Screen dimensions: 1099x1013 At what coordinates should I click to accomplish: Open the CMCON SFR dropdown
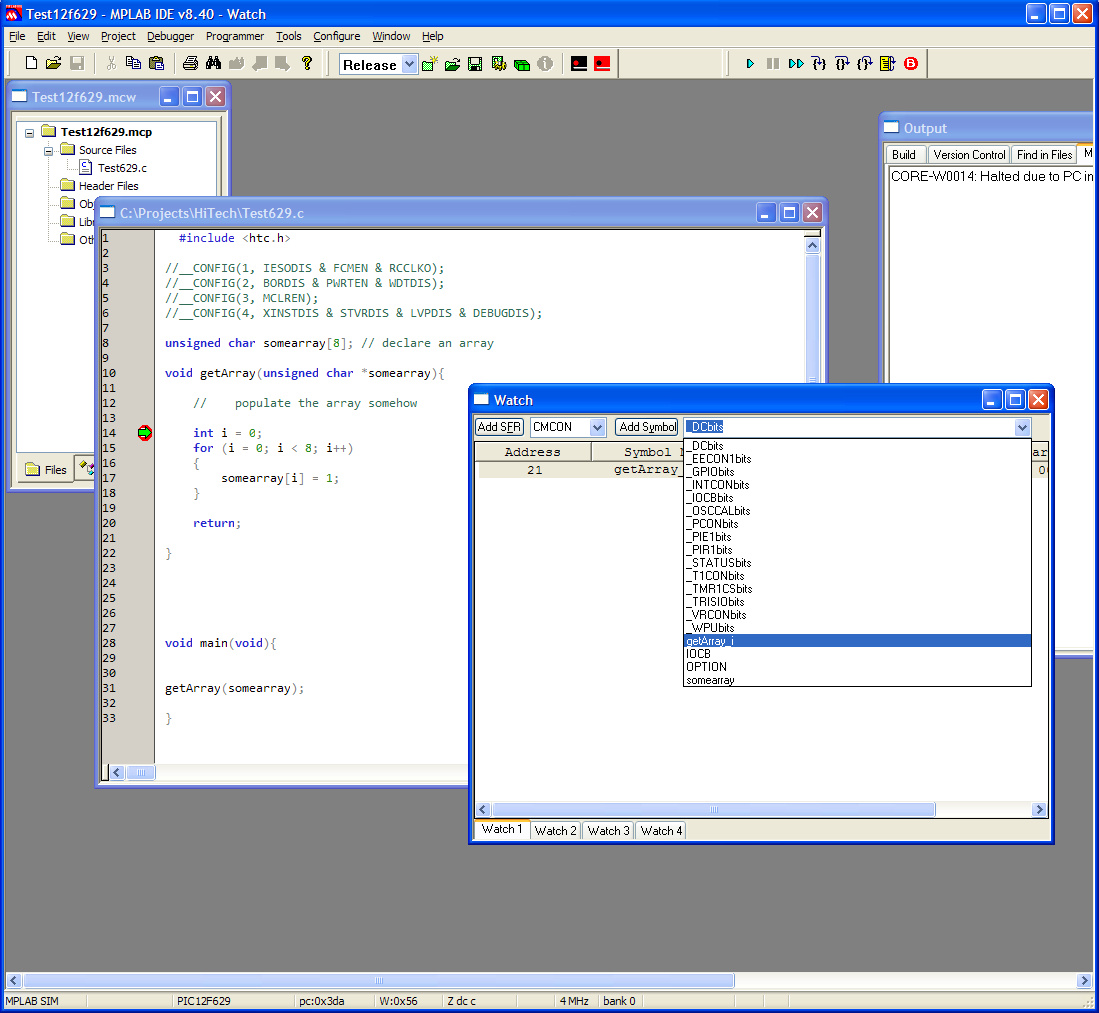597,427
